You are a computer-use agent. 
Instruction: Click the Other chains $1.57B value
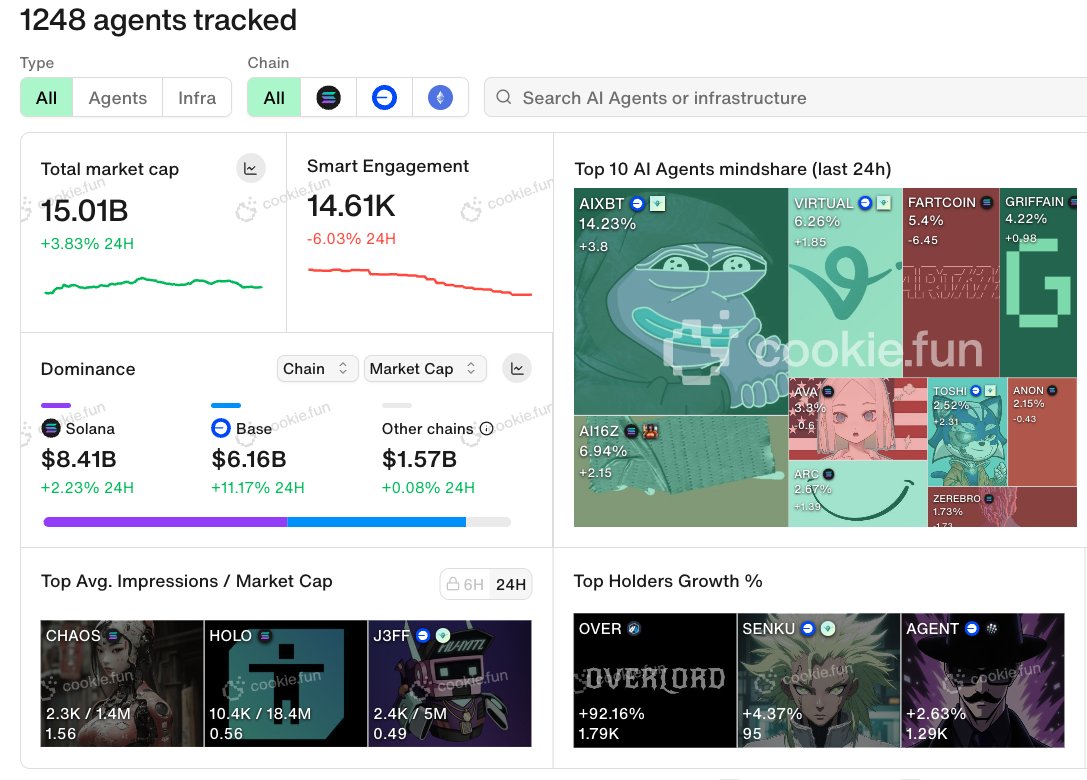419,459
